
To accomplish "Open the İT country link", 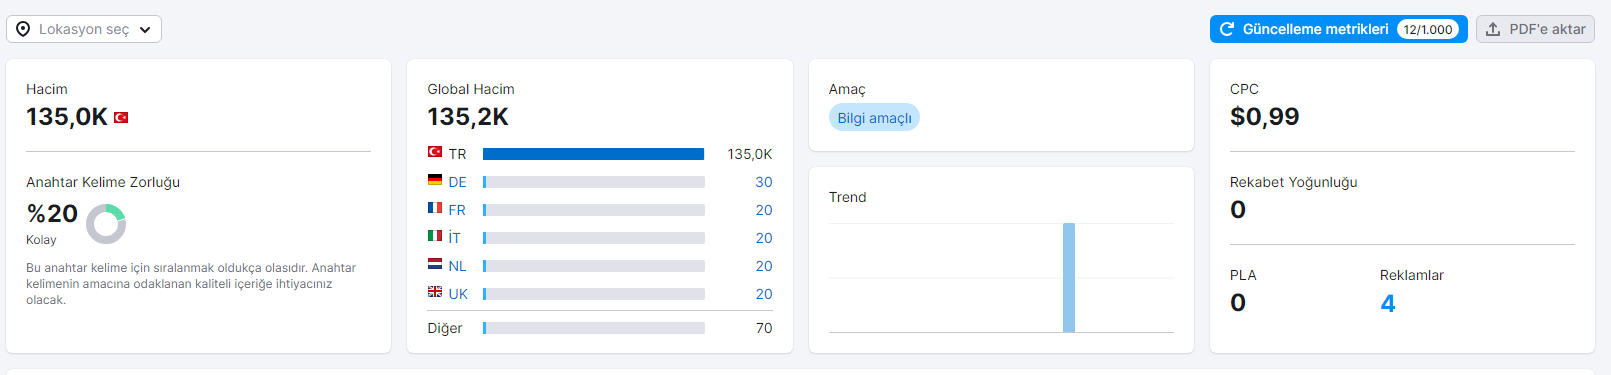I will [x=454, y=238].
